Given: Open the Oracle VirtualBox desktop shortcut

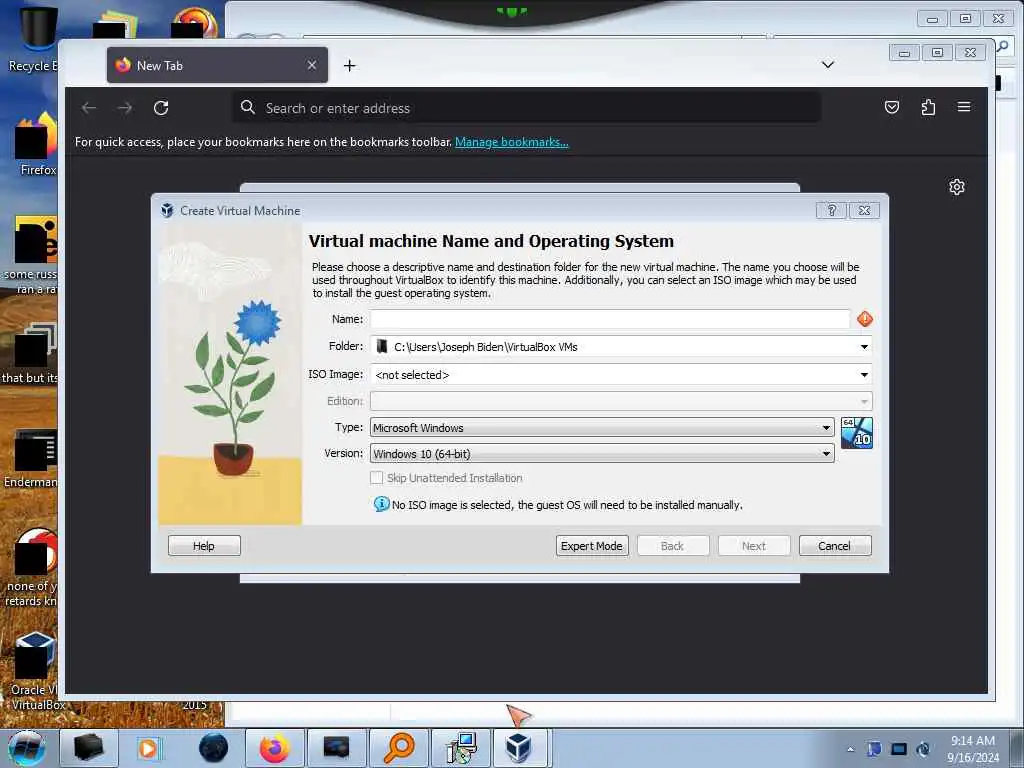Looking at the screenshot, I should pos(33,673).
